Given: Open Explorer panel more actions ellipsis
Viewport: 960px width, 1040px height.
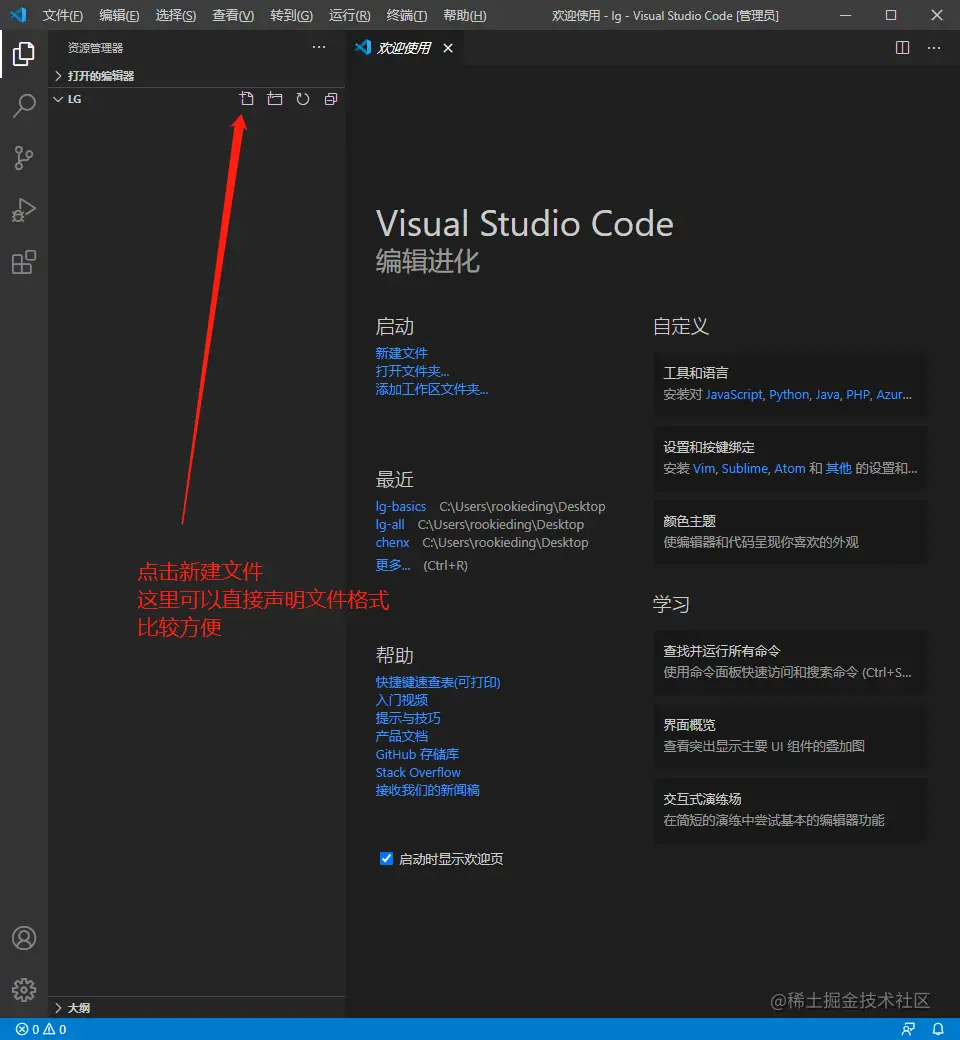Looking at the screenshot, I should pyautogui.click(x=319, y=47).
